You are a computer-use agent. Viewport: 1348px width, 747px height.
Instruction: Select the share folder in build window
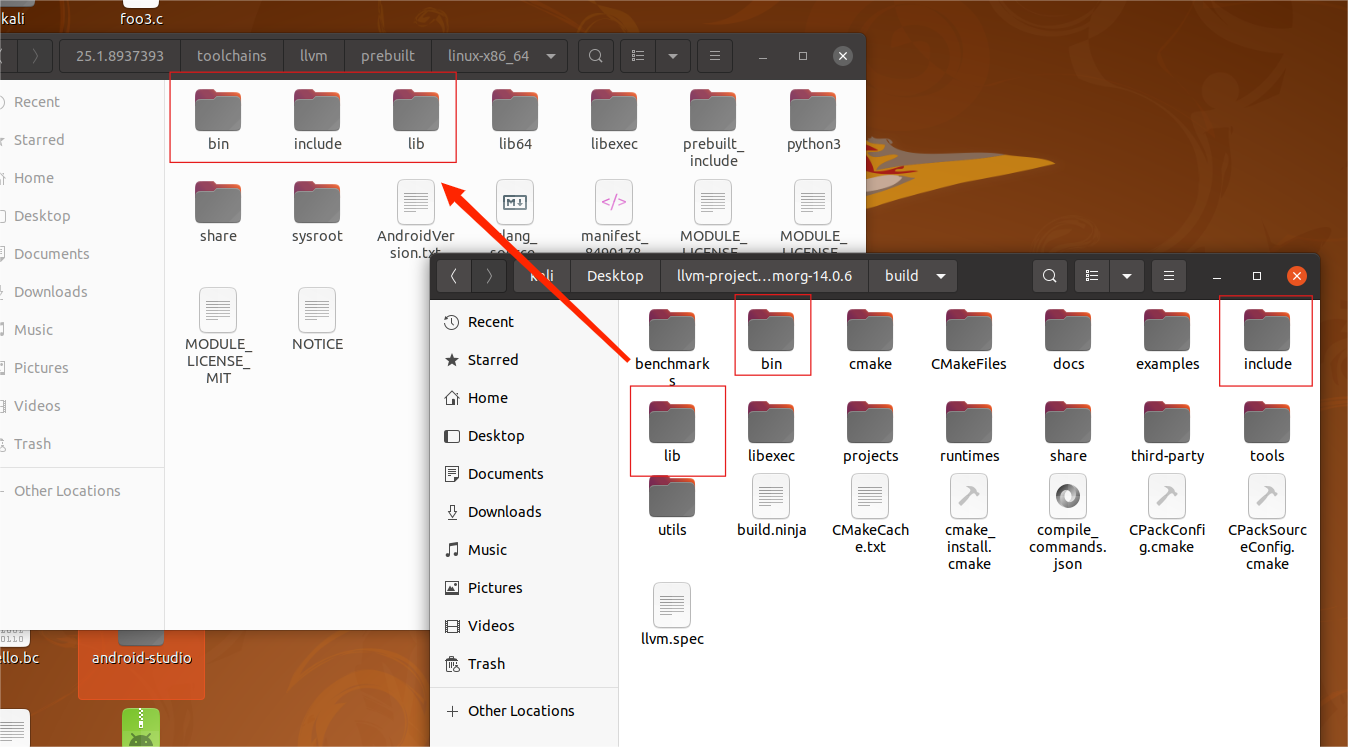[x=1068, y=432]
